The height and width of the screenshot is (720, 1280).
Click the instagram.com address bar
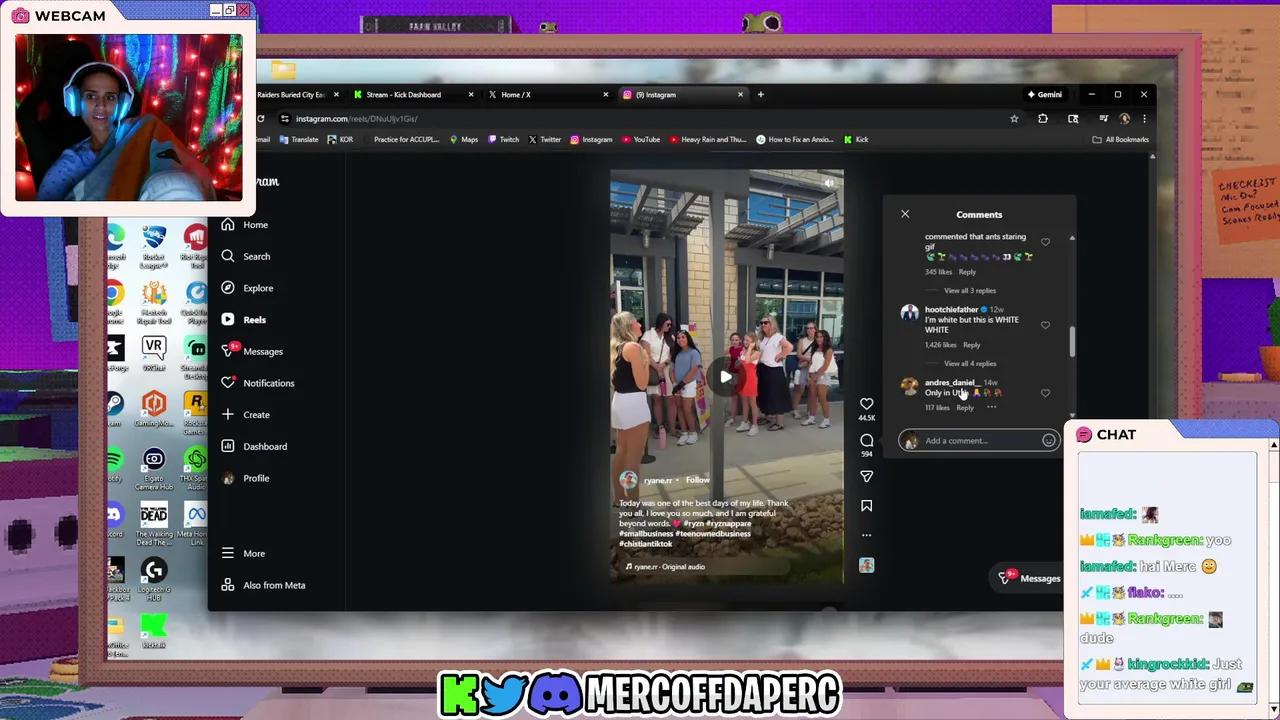coord(640,119)
